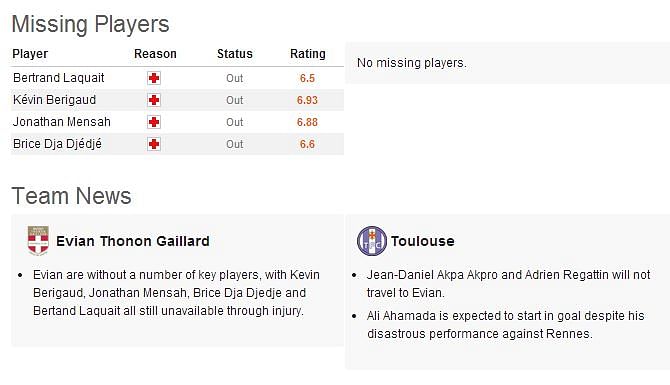This screenshot has height=385, width=670.
Task: Open Bertrand Laquait player link
Action: coord(59,78)
